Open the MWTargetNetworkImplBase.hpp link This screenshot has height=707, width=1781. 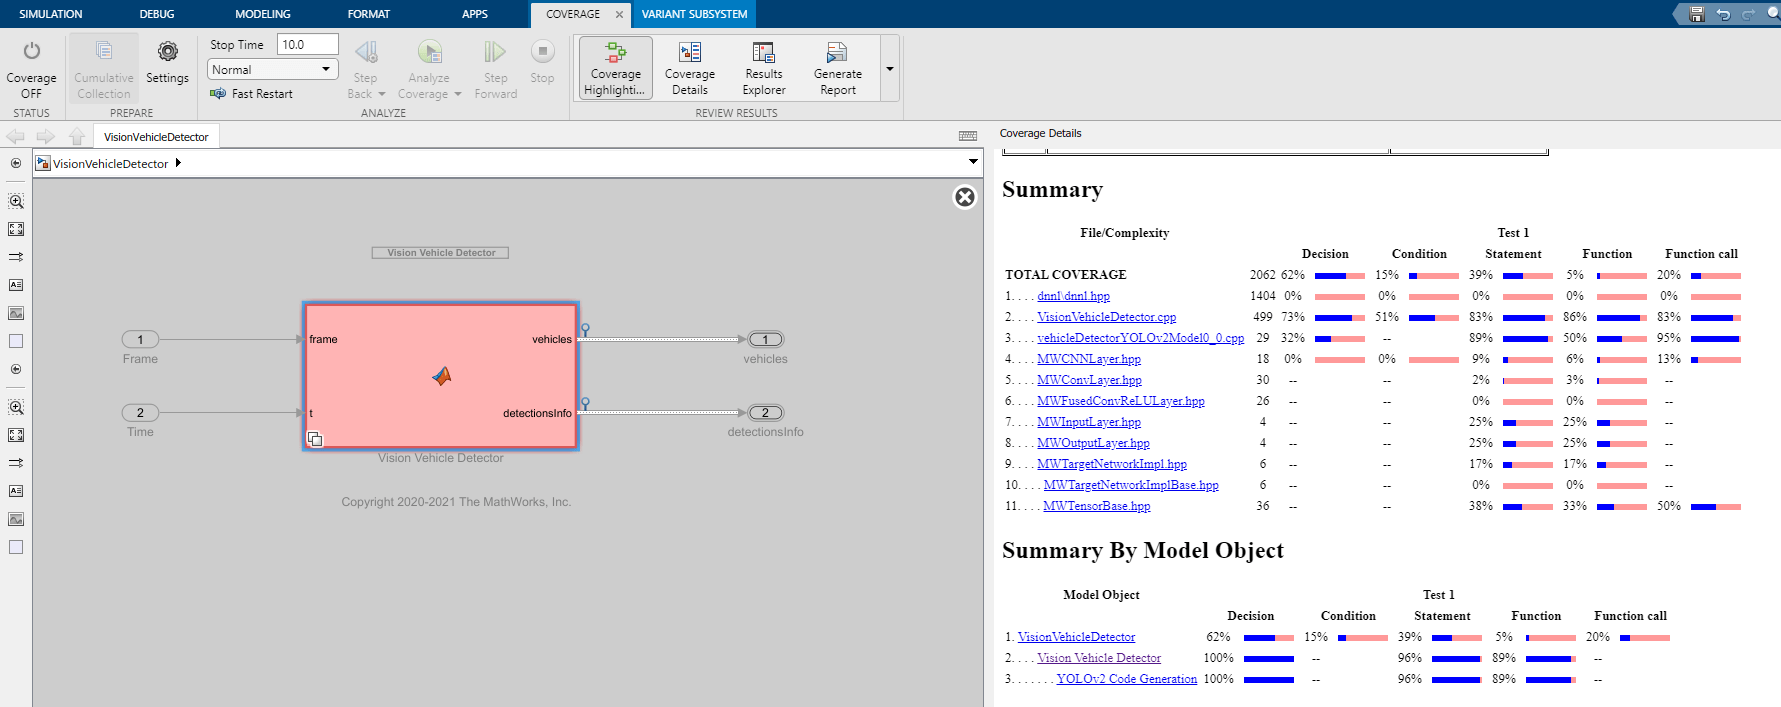pyautogui.click(x=1131, y=485)
